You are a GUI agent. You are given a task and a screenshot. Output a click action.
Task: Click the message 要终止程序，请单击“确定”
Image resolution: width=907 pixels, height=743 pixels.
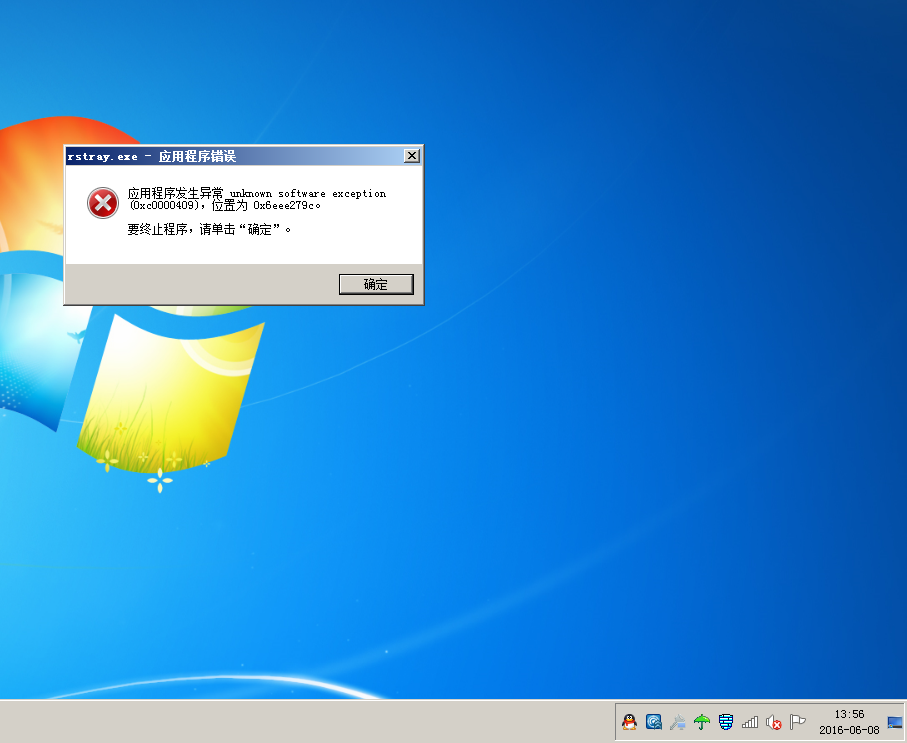(x=209, y=229)
